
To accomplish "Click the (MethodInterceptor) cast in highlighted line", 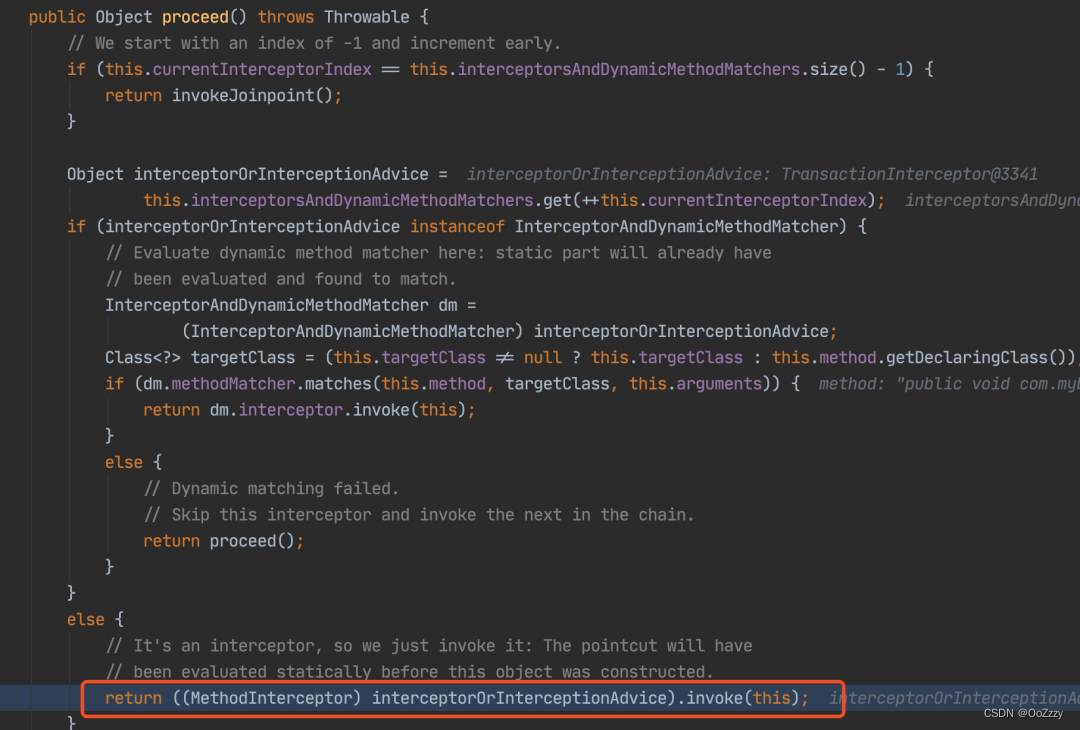I will click(271, 698).
